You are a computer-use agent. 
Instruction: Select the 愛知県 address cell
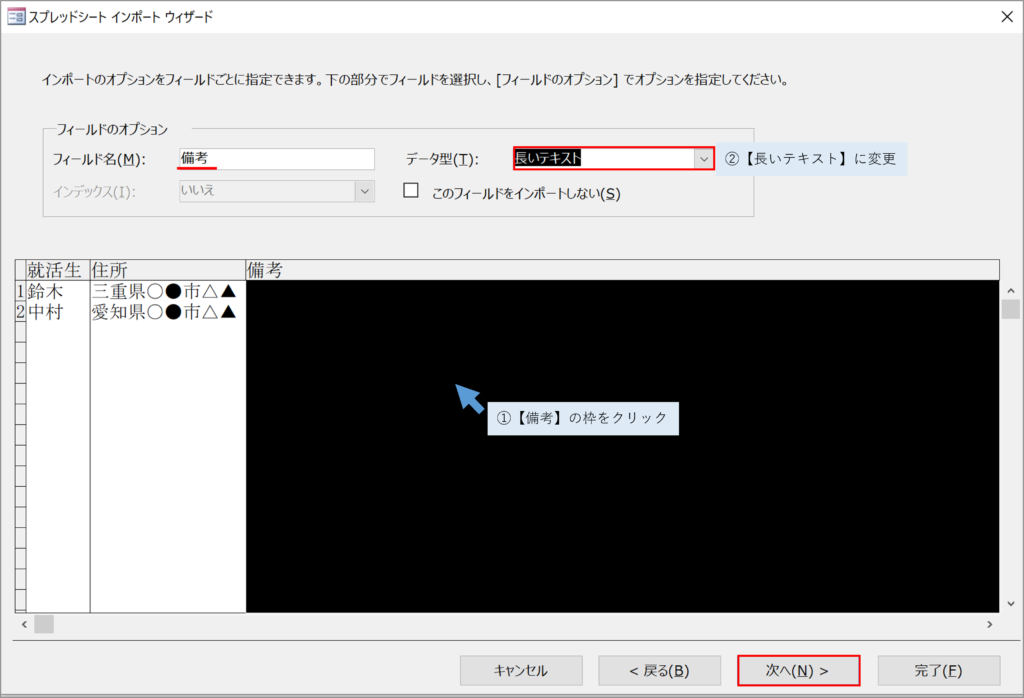coord(167,311)
